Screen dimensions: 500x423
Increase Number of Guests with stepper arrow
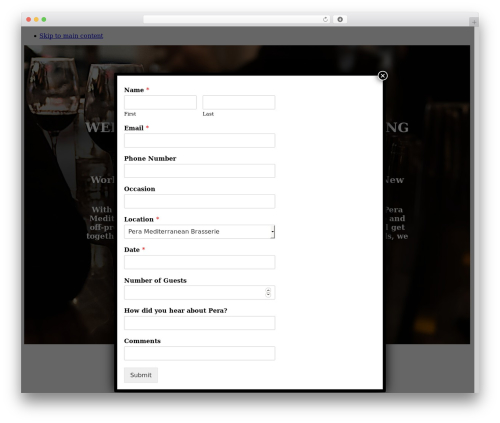268,290
